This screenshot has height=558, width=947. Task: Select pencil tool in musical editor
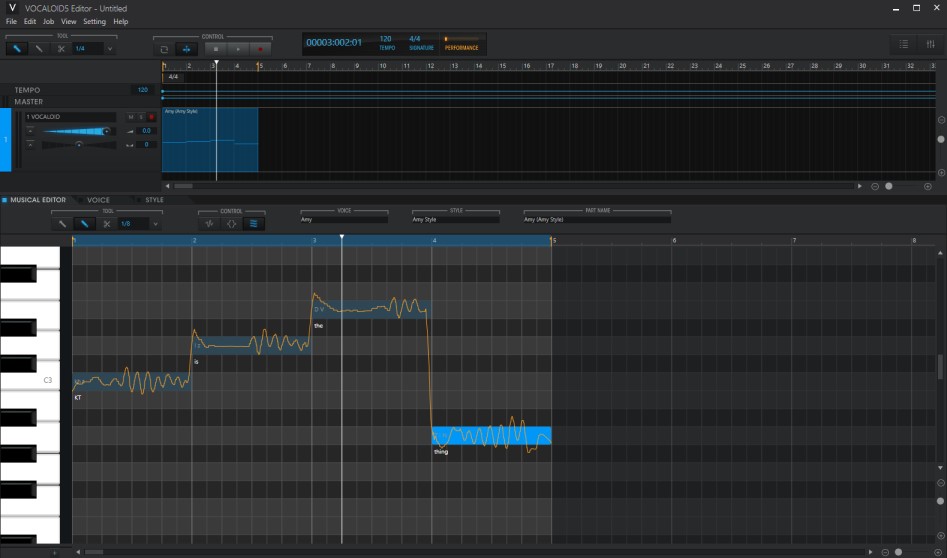point(85,223)
